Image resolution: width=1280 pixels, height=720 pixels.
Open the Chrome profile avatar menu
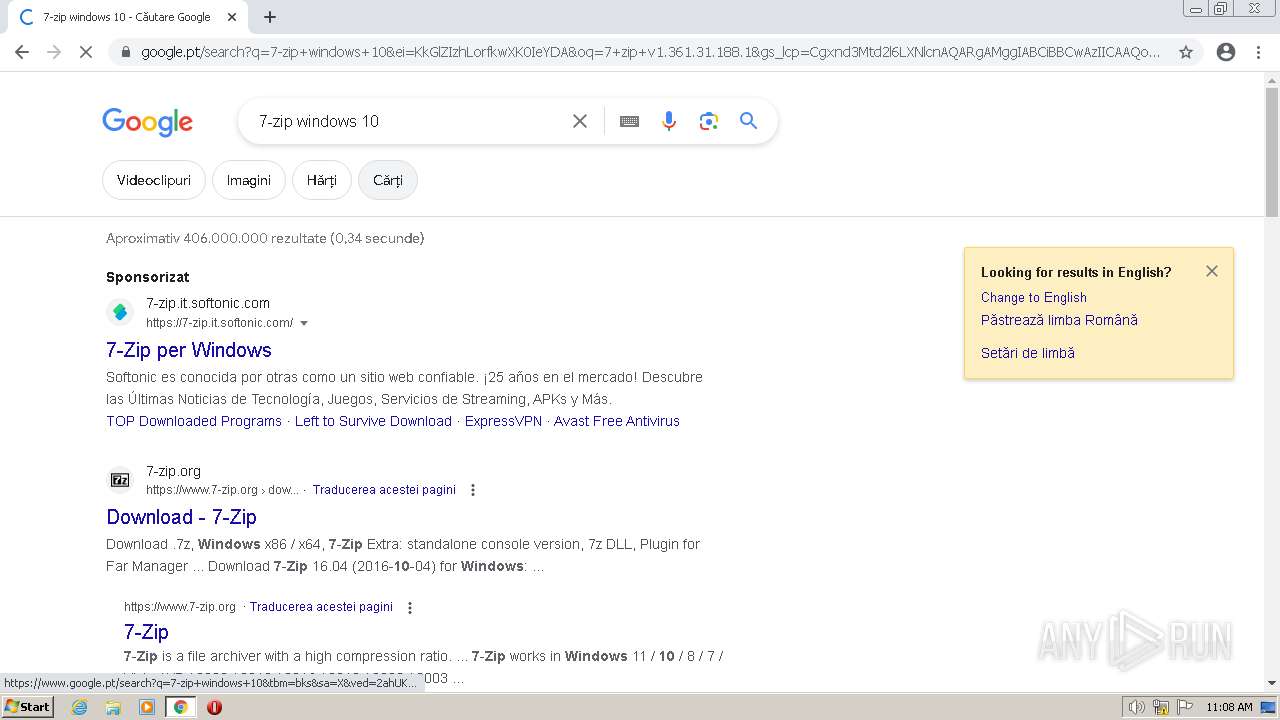1226,52
